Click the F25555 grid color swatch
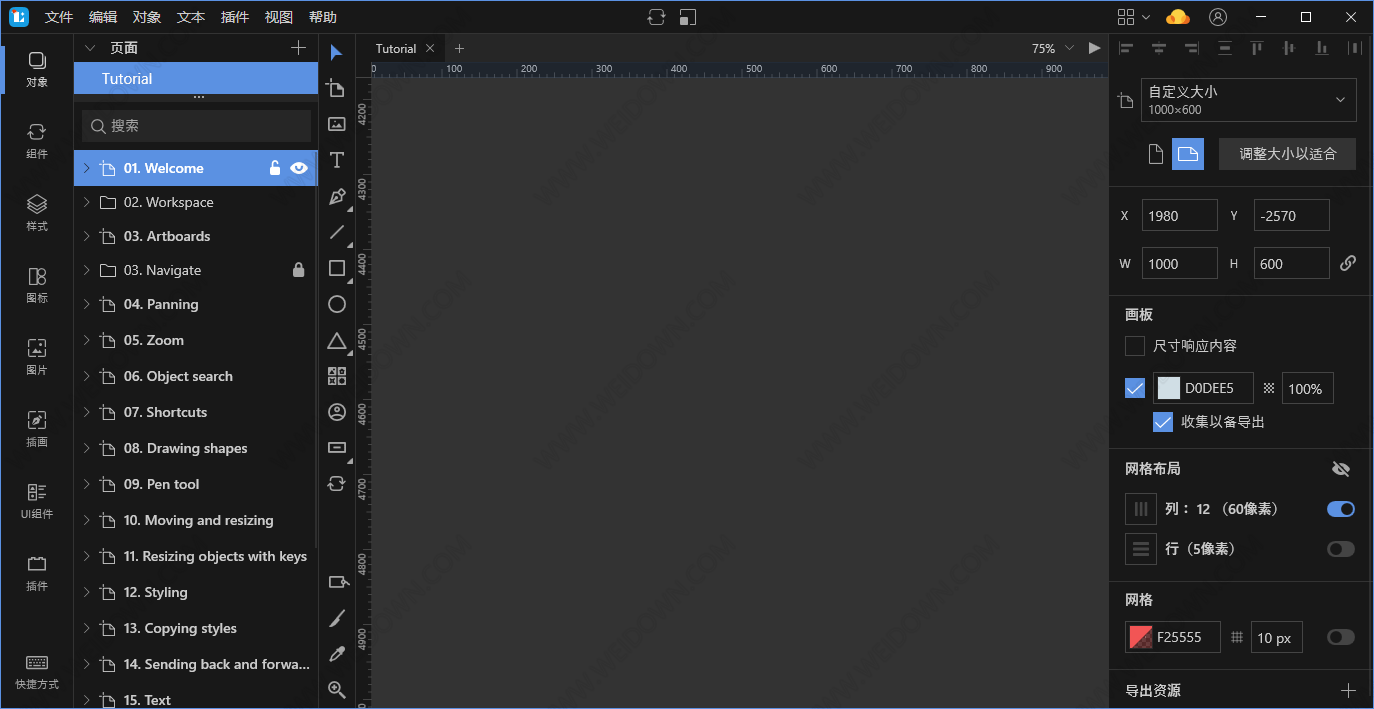1374x709 pixels. coord(1140,637)
